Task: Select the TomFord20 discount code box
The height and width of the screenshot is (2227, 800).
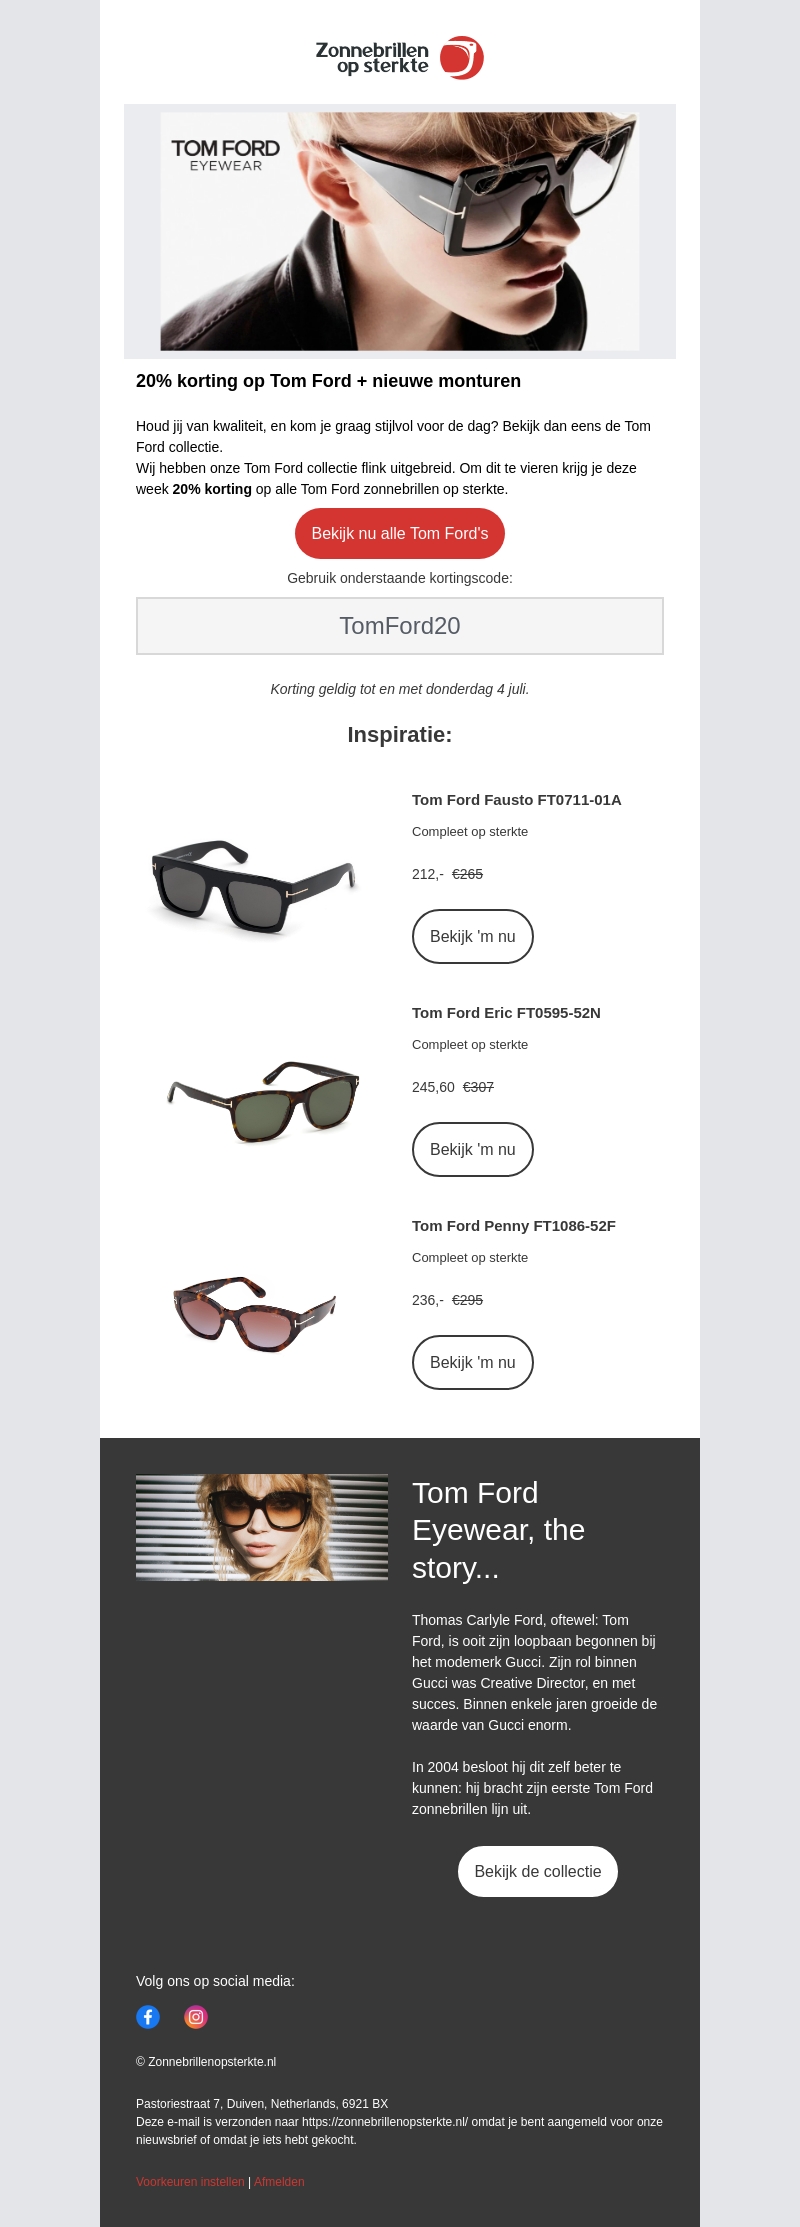Action: (400, 626)
